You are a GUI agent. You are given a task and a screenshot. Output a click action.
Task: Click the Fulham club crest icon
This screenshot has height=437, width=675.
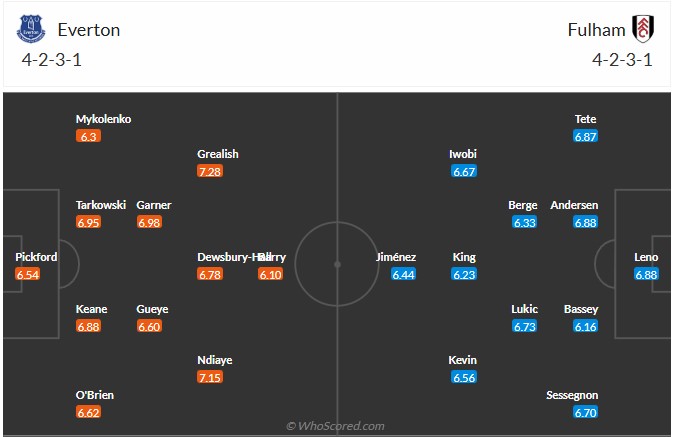[643, 29]
